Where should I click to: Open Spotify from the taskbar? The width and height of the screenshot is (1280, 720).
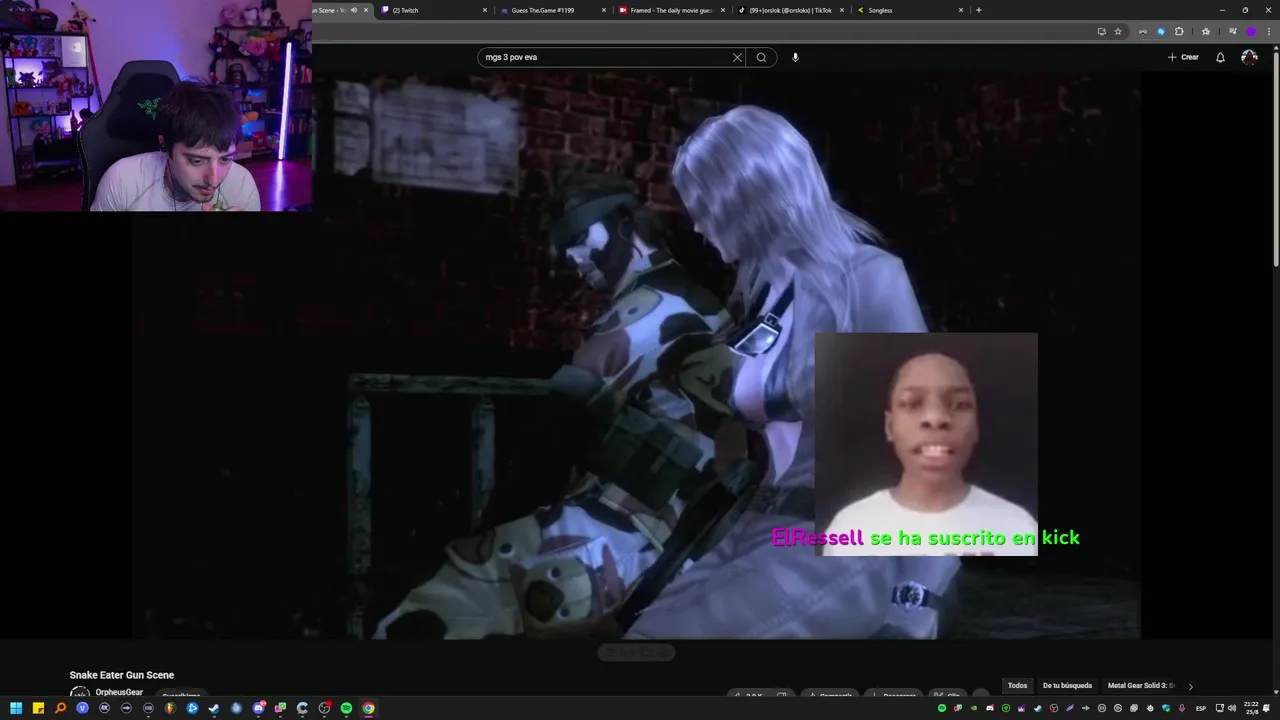tap(346, 708)
